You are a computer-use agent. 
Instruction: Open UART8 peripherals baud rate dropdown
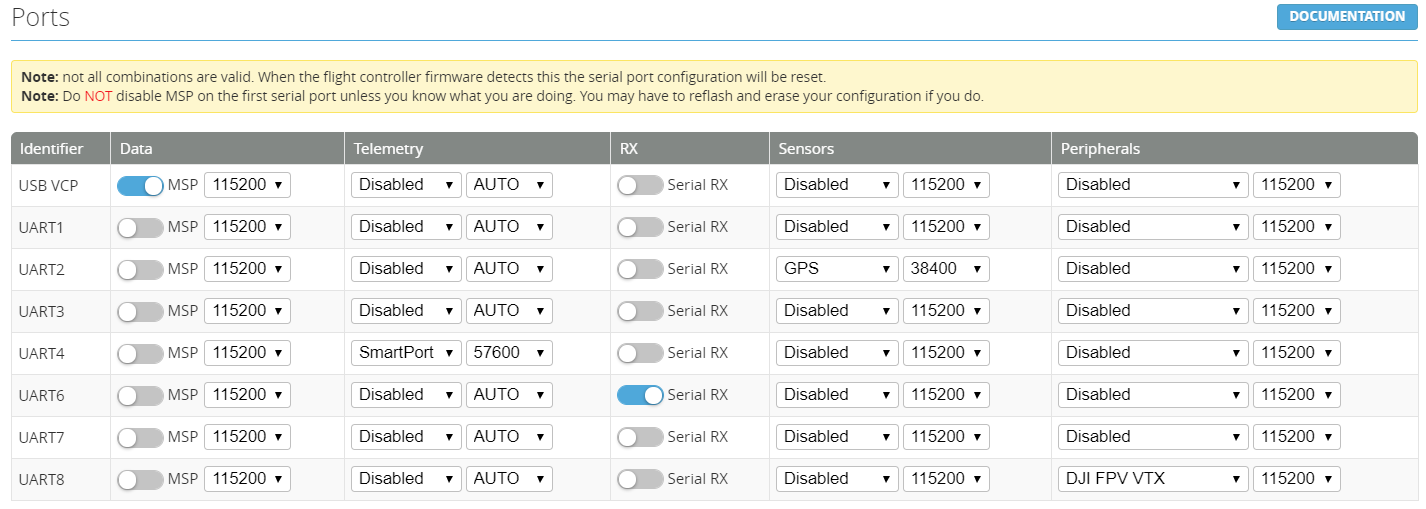1296,479
